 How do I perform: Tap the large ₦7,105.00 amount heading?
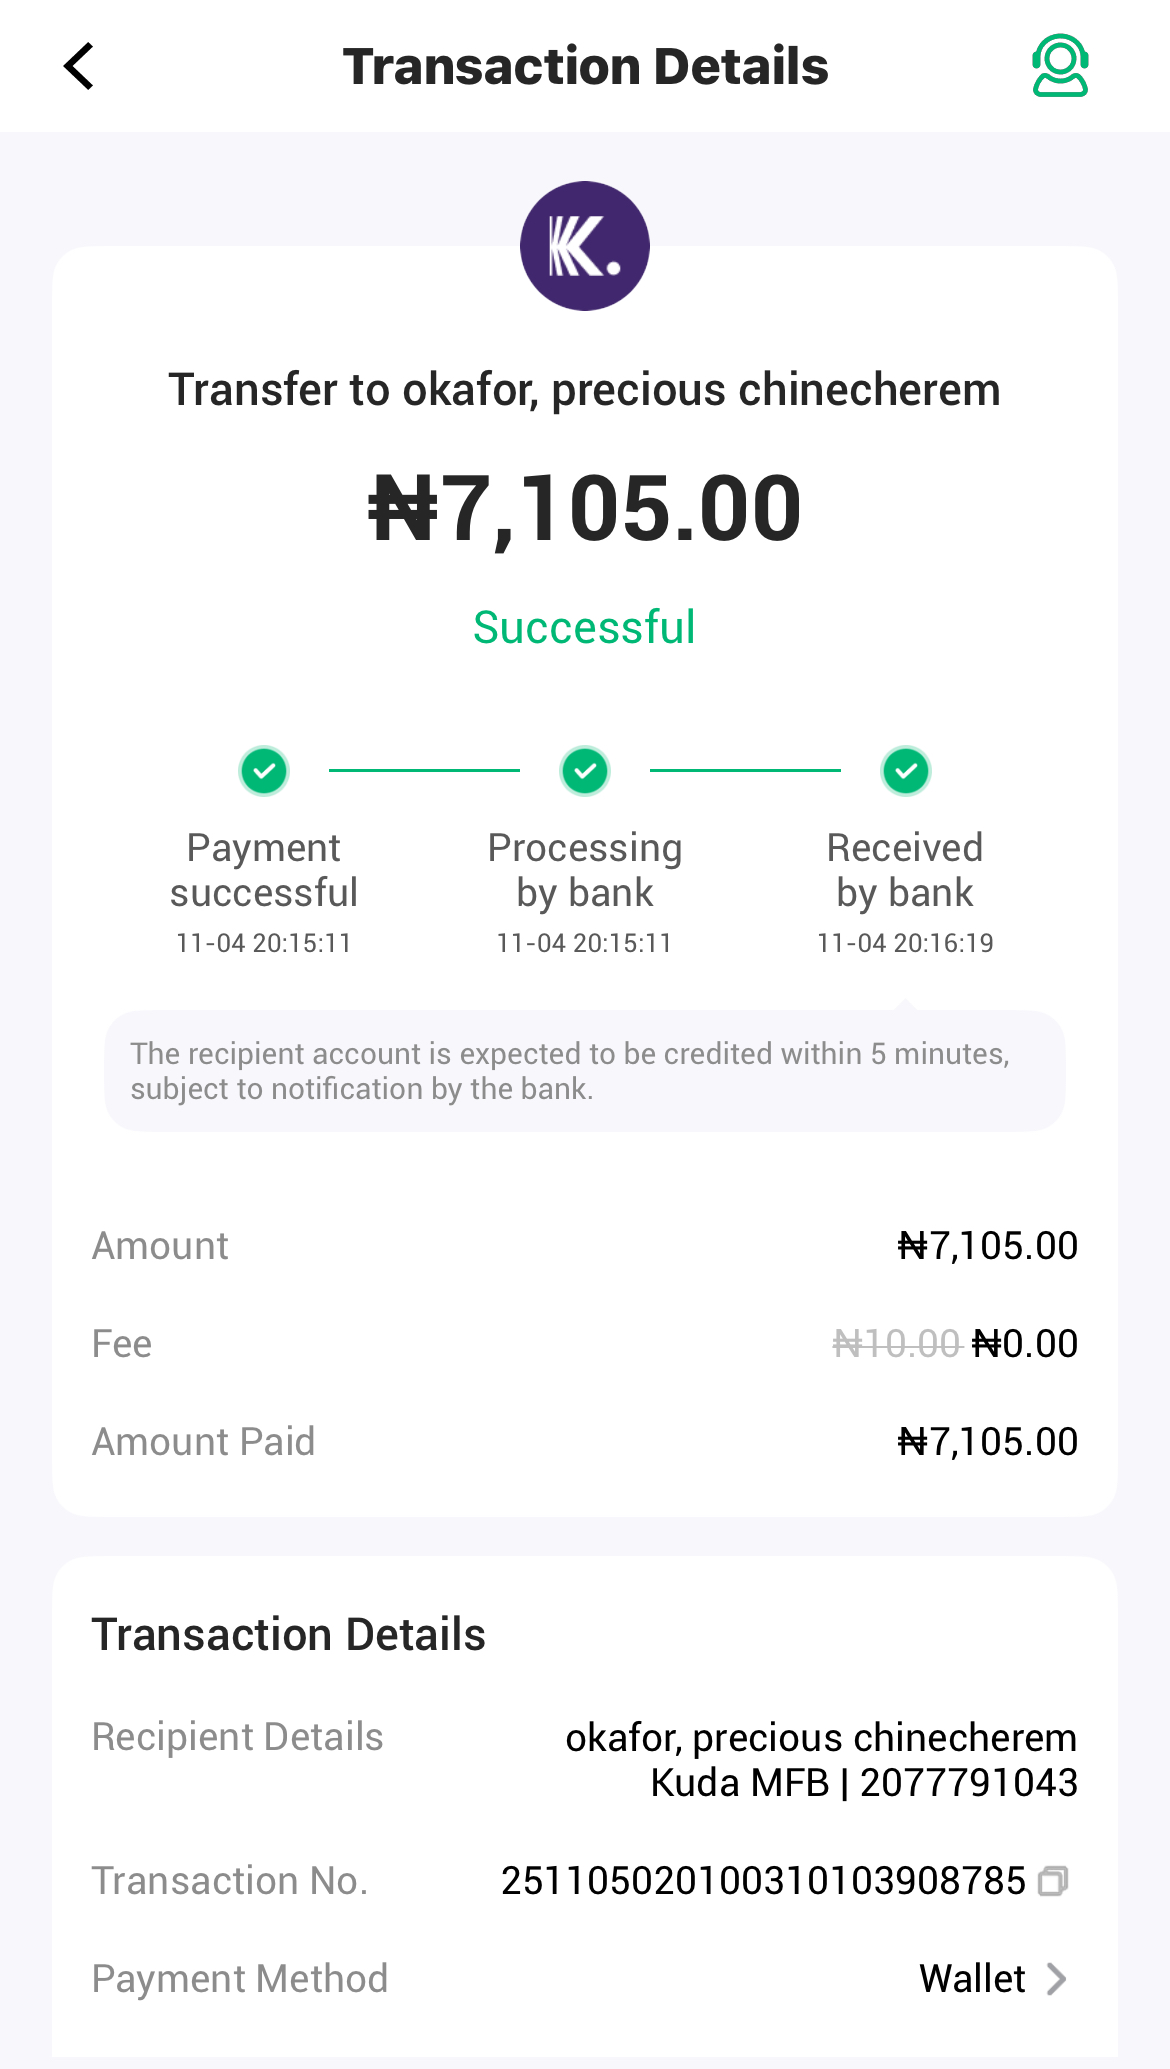(x=585, y=509)
